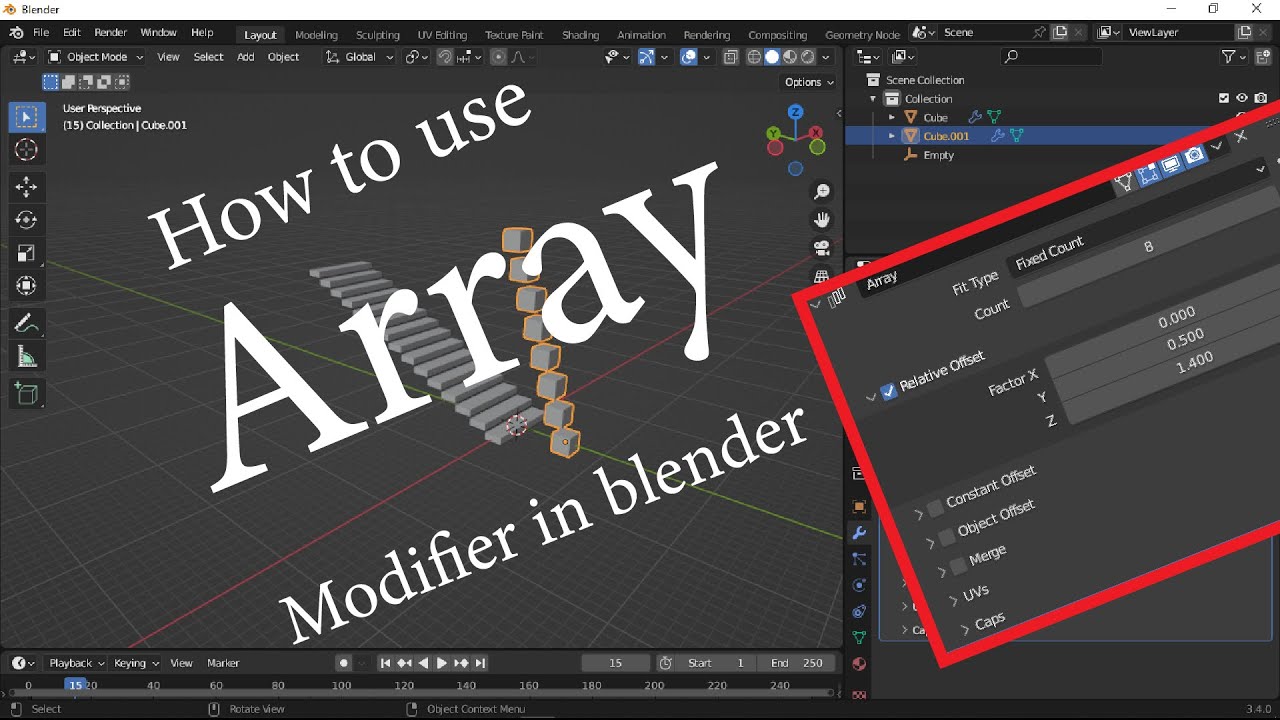Screen dimensions: 1280x720
Task: Open the outliner filter dropdown
Action: click(1234, 57)
